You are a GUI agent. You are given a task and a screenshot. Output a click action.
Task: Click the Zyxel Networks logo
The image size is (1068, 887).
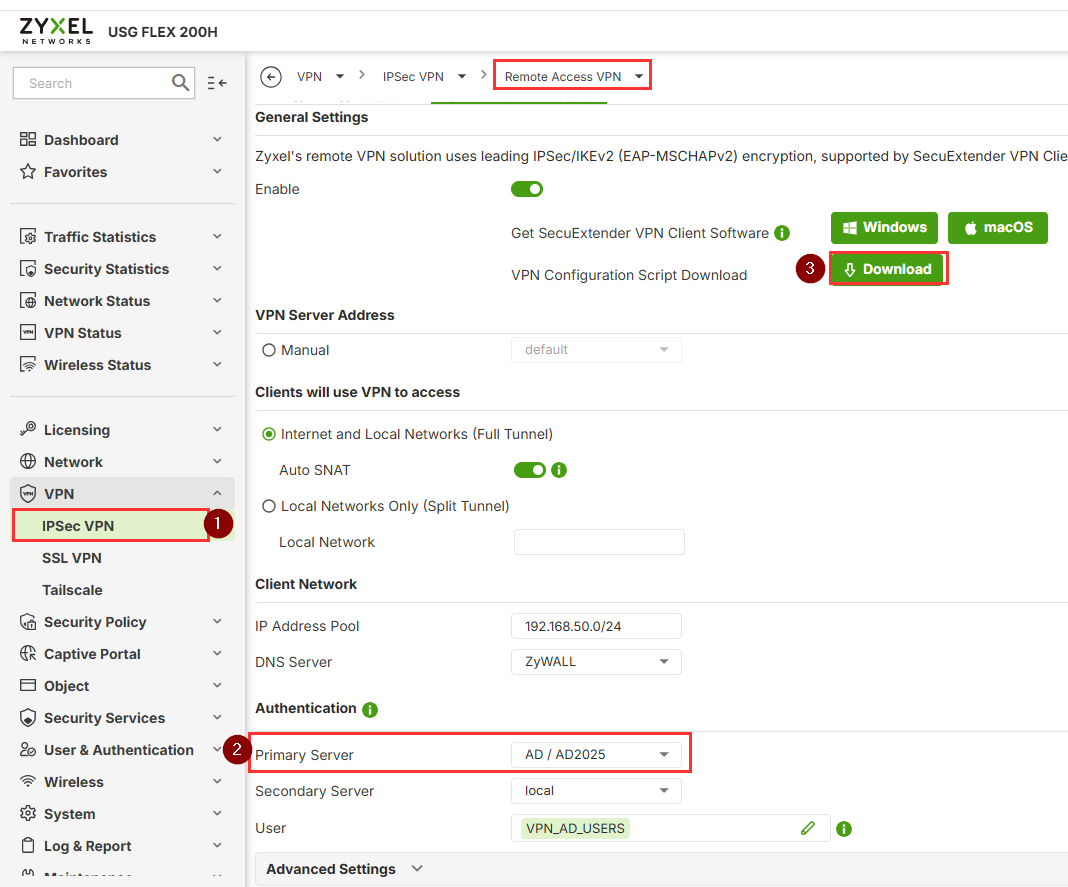click(x=56, y=31)
